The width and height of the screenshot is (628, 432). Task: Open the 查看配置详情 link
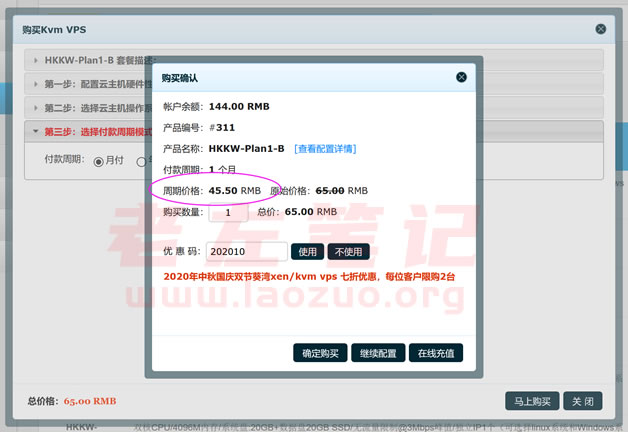[325, 149]
